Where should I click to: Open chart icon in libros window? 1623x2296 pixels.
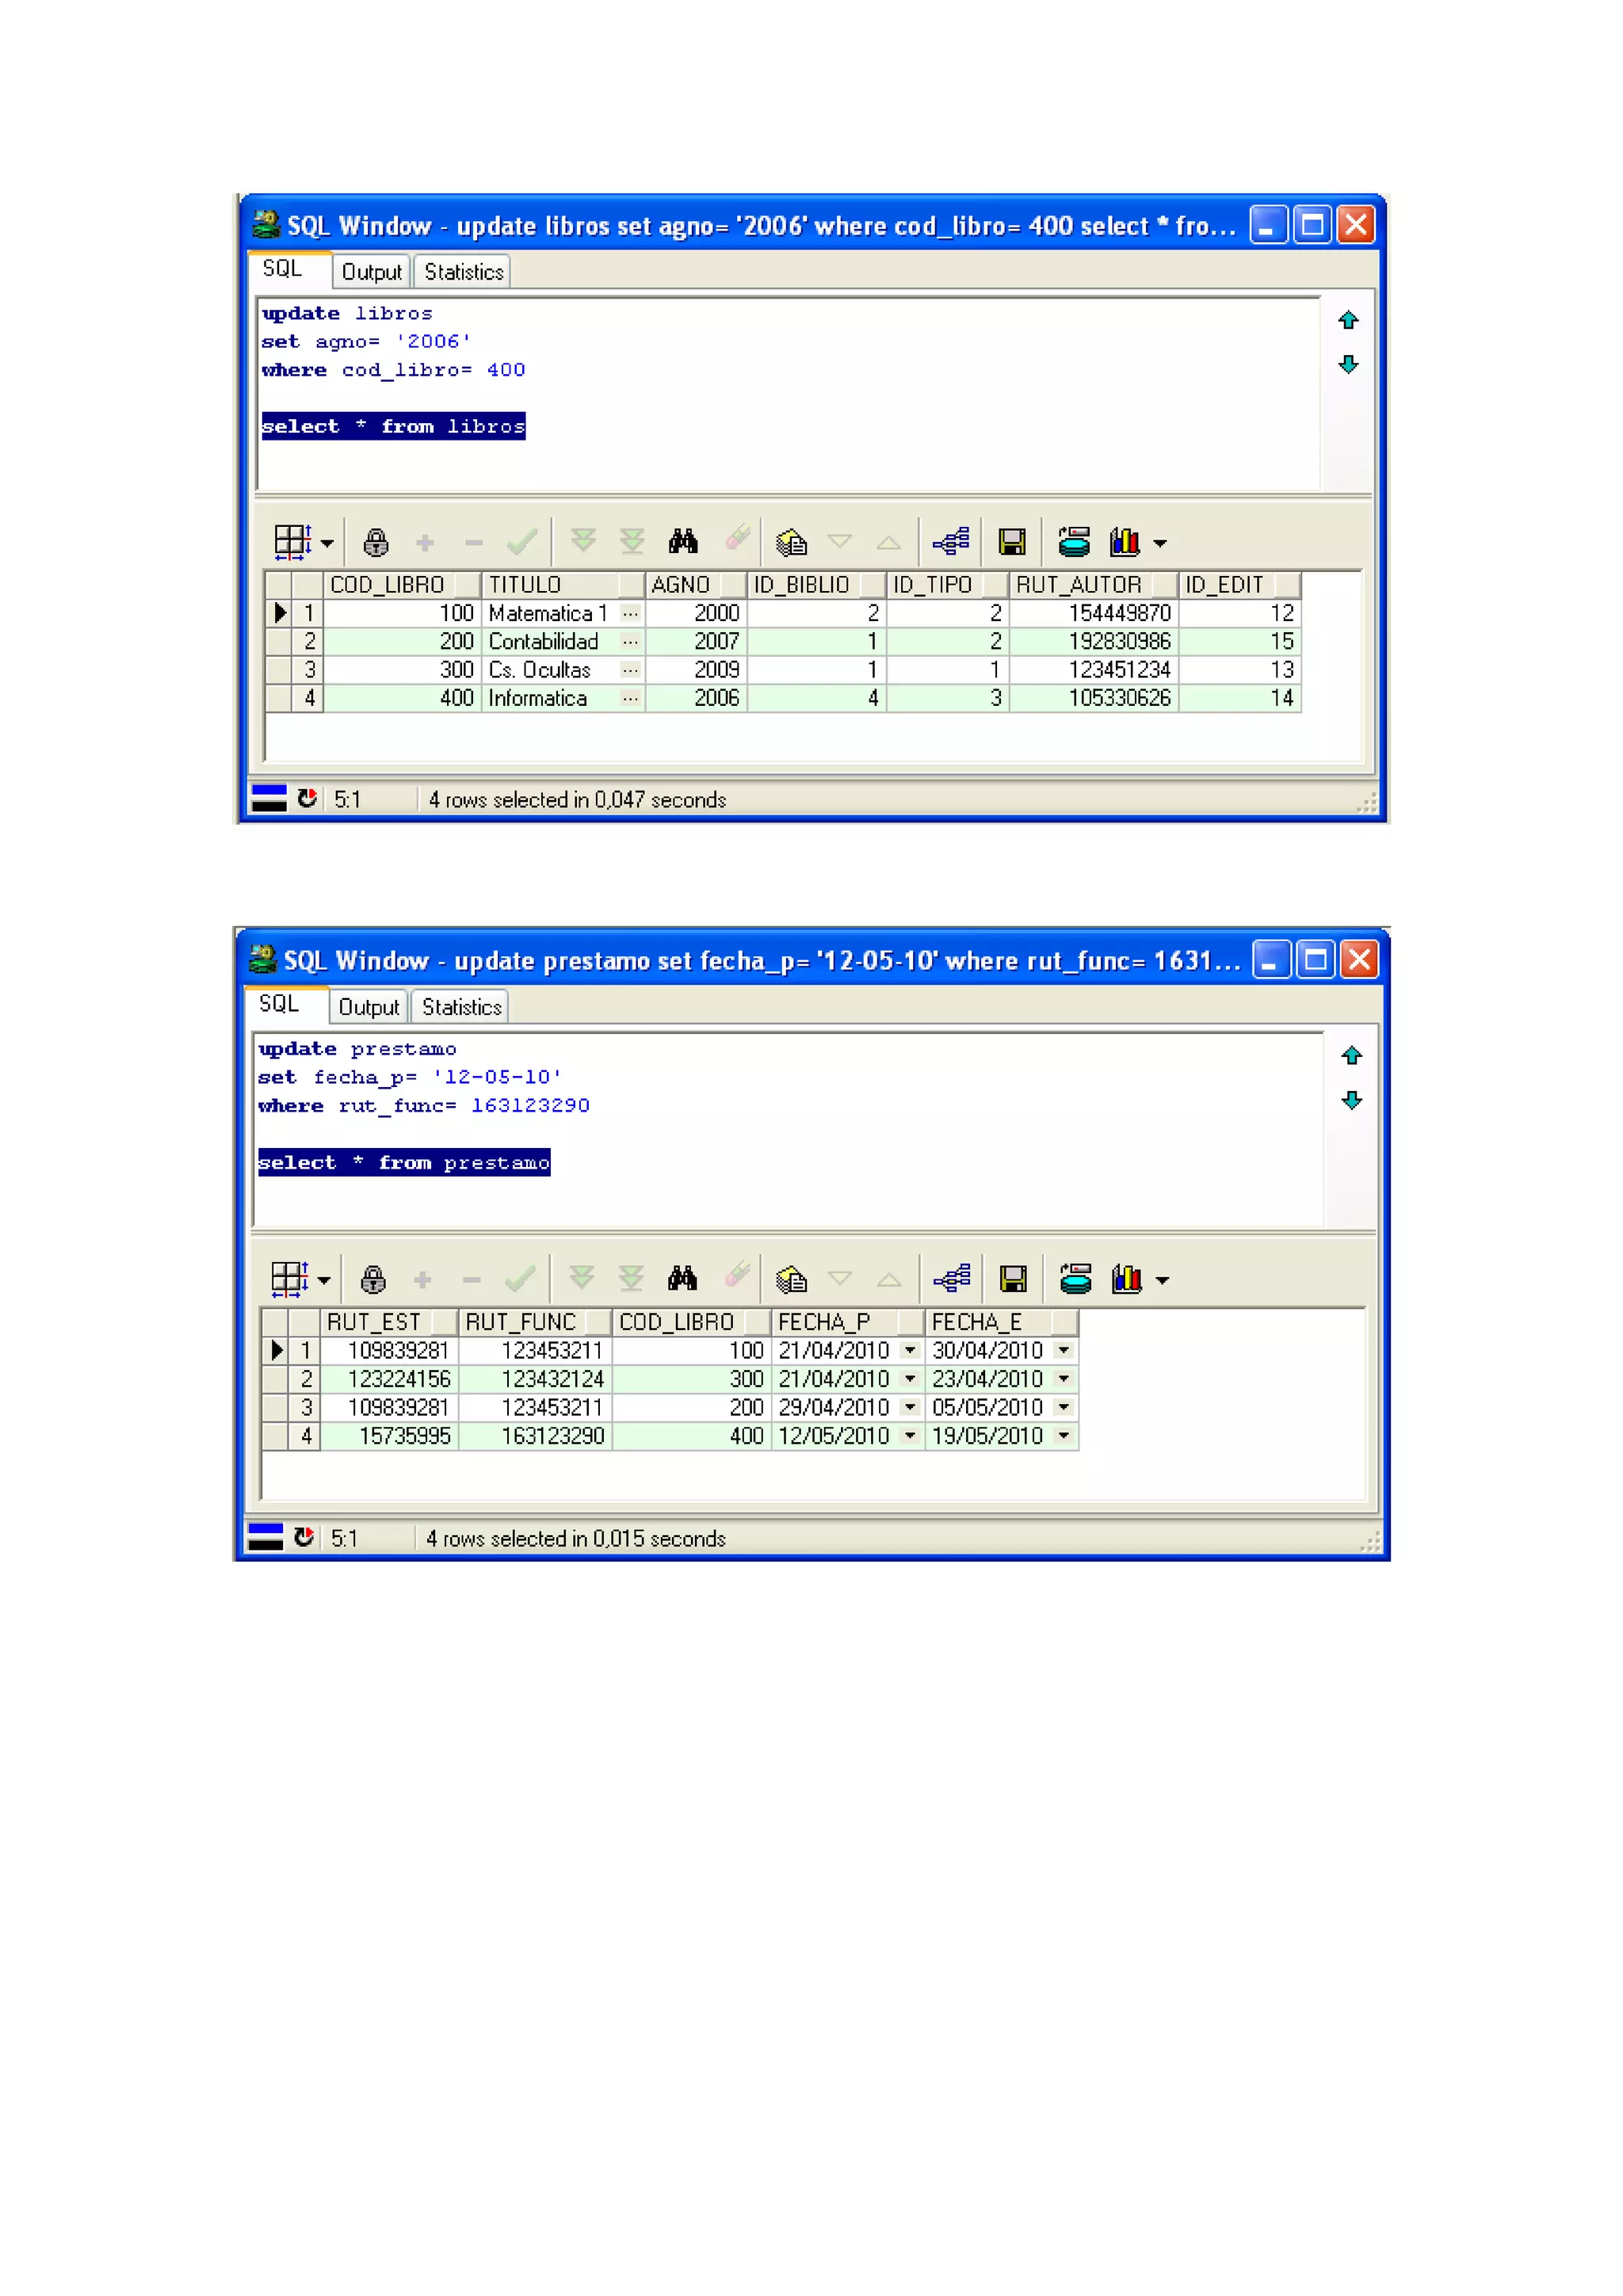tap(1125, 542)
